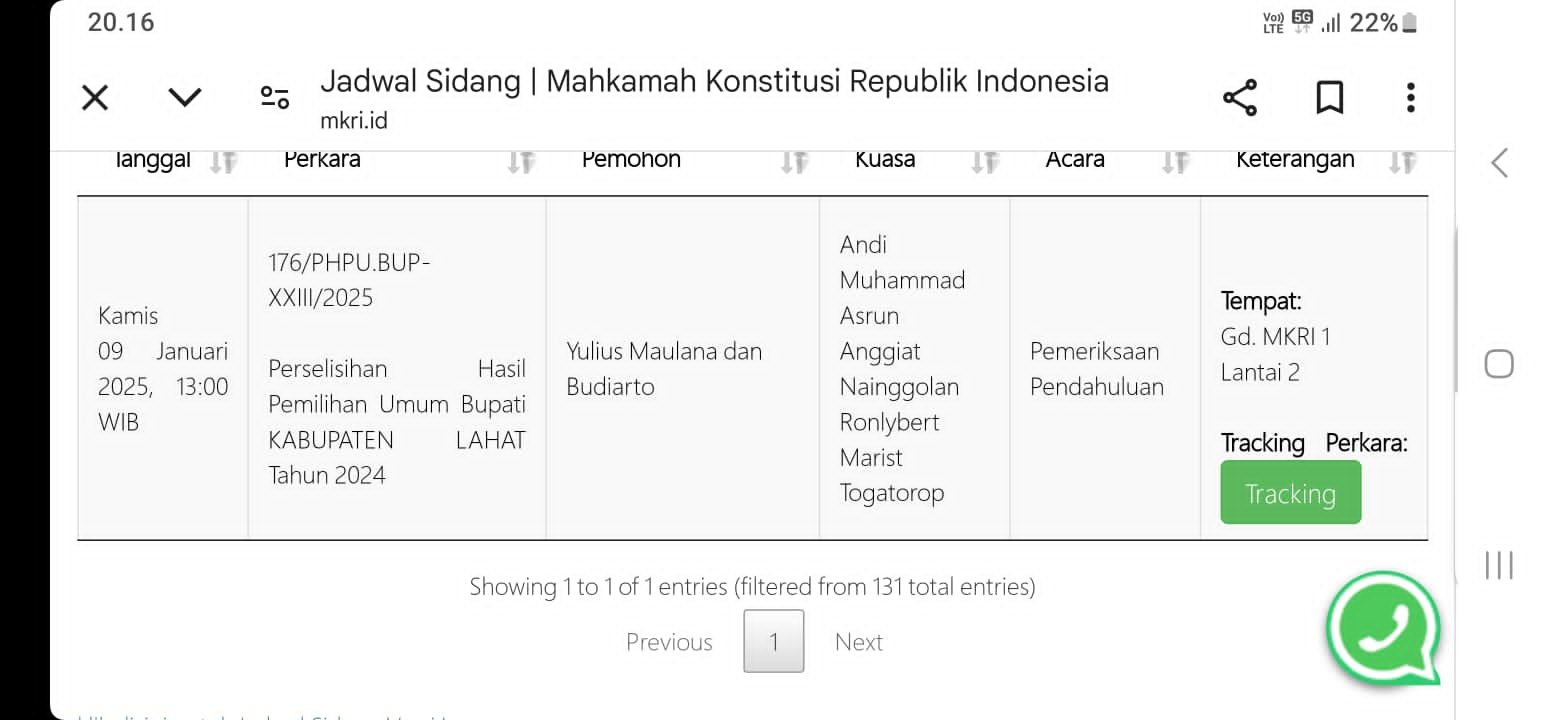Close the browser custom tab
The image size is (1544, 720).
pyautogui.click(x=95, y=98)
